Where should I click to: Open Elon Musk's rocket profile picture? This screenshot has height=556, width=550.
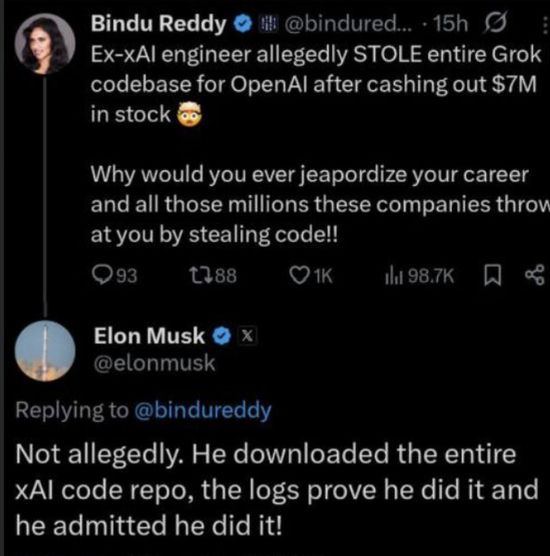coord(45,351)
